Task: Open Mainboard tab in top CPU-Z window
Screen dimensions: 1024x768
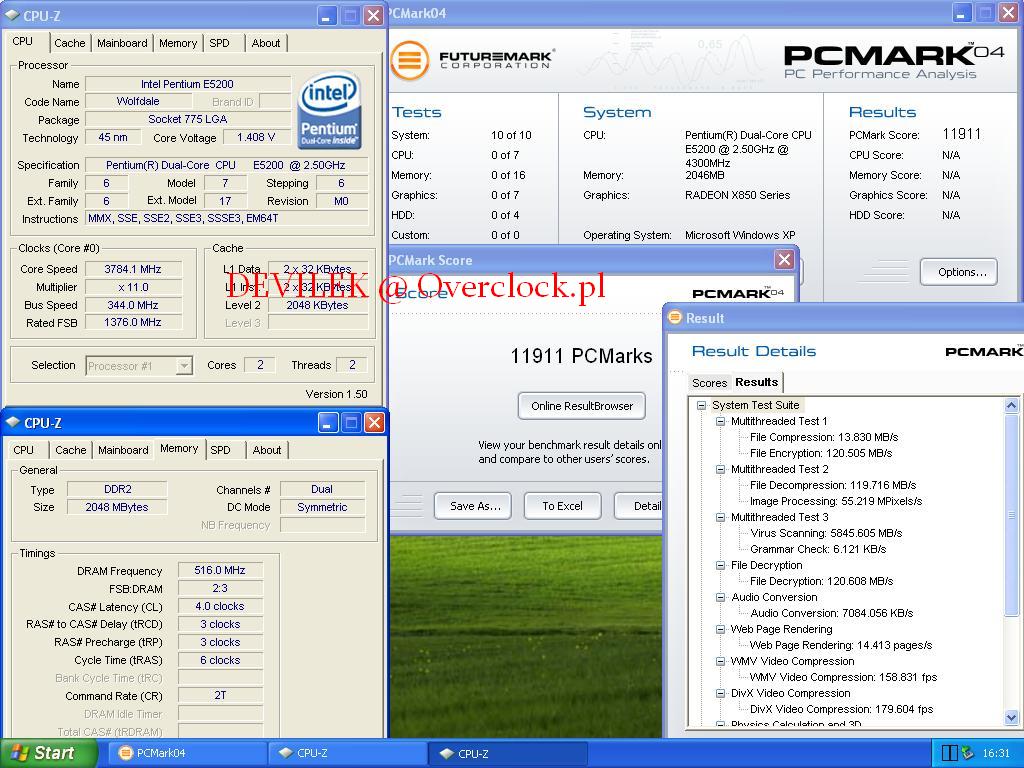Action: coord(122,43)
